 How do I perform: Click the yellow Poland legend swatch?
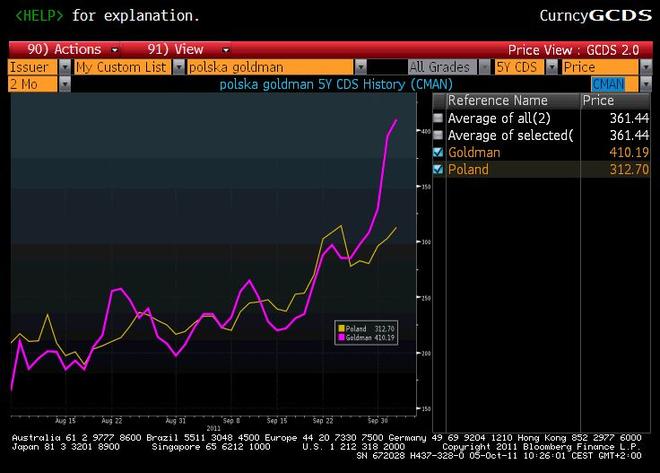(341, 329)
